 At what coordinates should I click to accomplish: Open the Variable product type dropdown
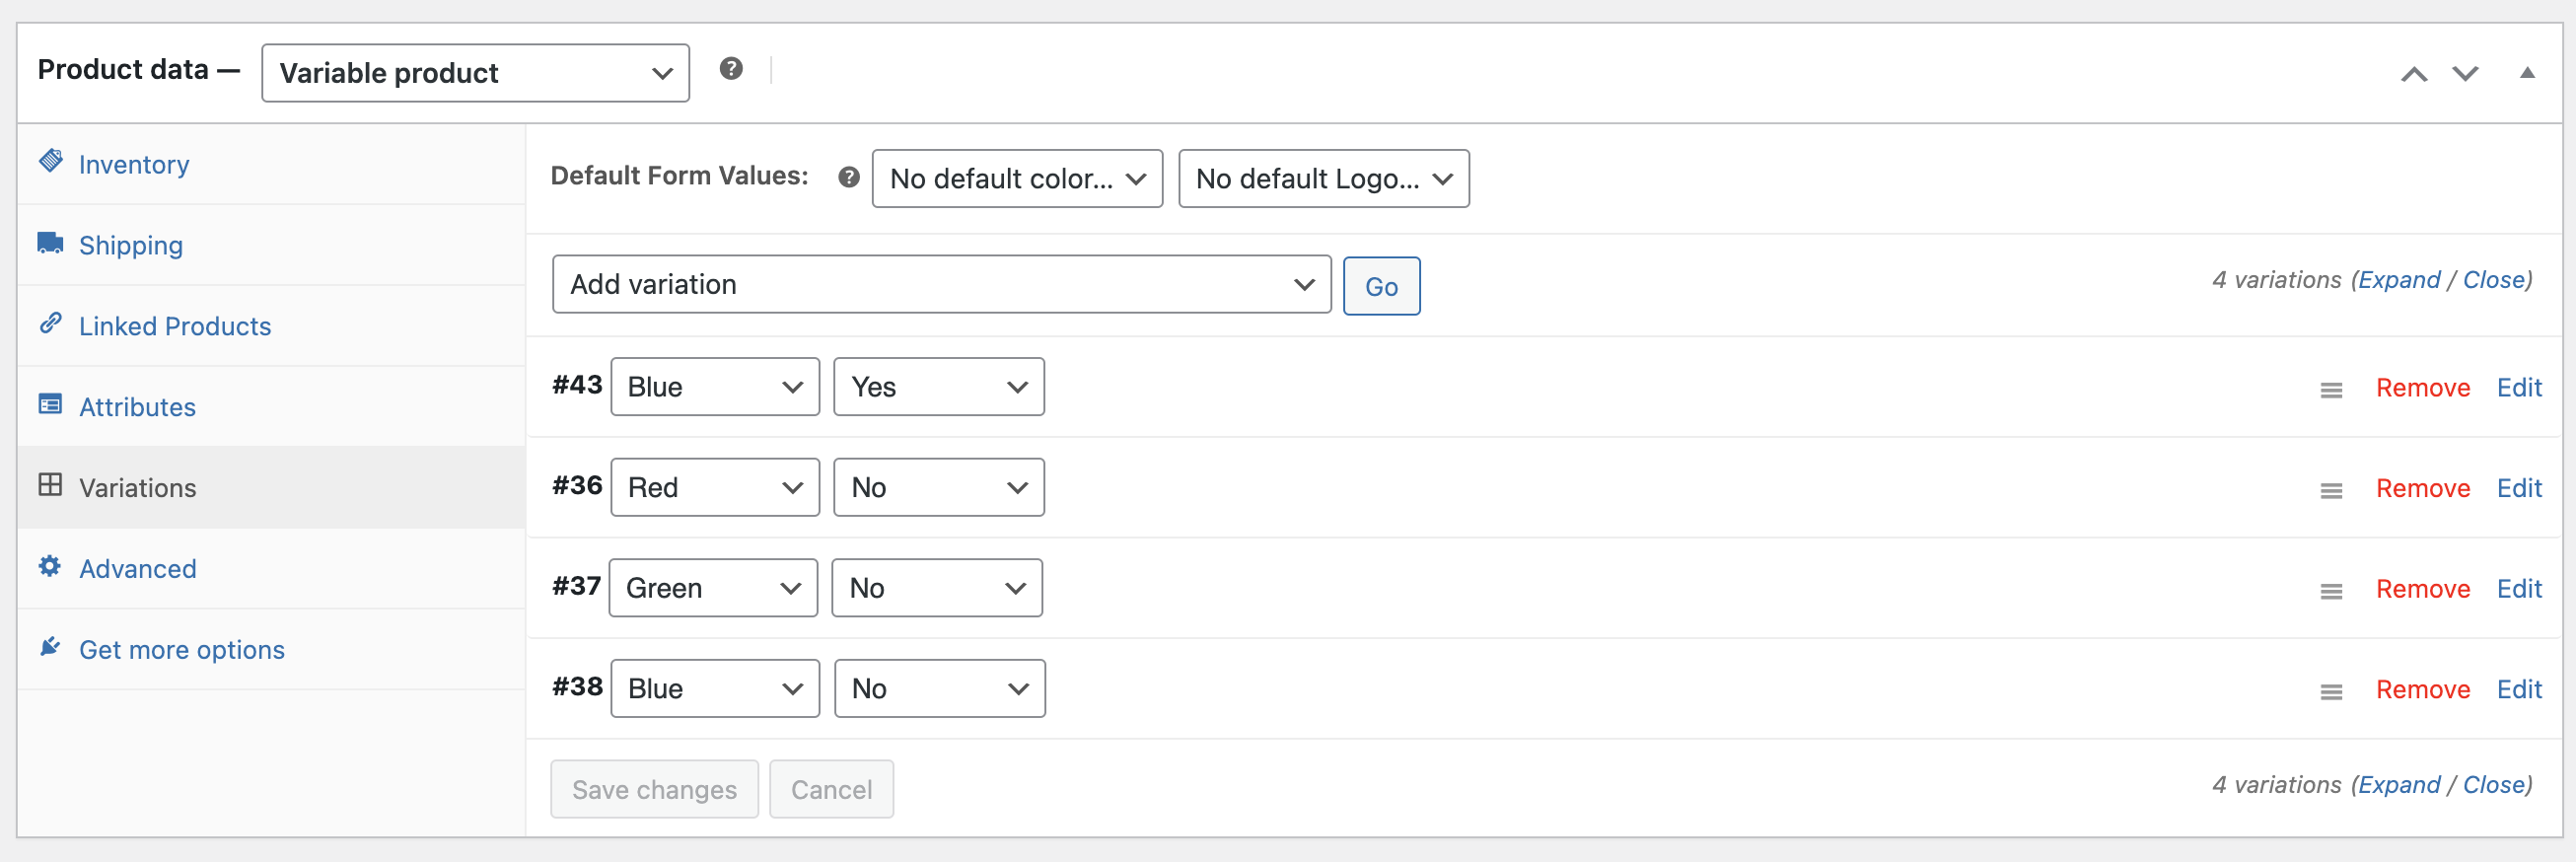pos(475,73)
